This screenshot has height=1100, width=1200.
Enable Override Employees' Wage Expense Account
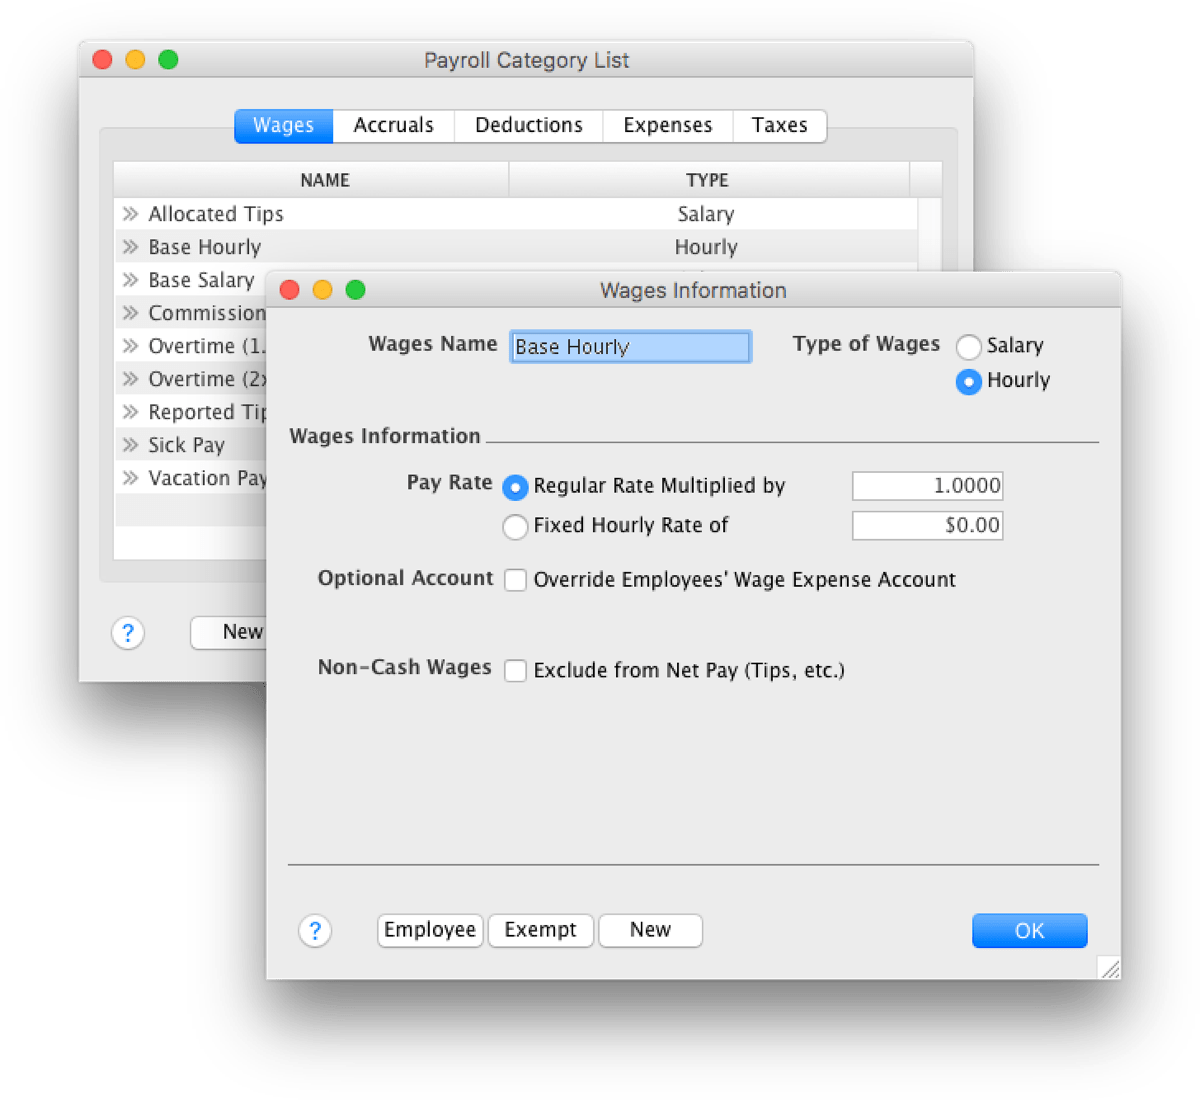pyautogui.click(x=515, y=580)
